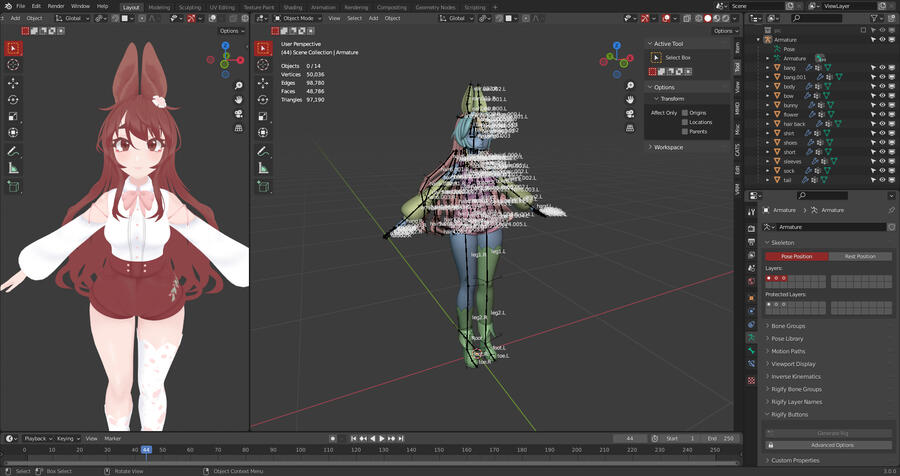The width and height of the screenshot is (900, 476).
Task: Click the Annotate tool in left viewport
Action: [x=13, y=151]
